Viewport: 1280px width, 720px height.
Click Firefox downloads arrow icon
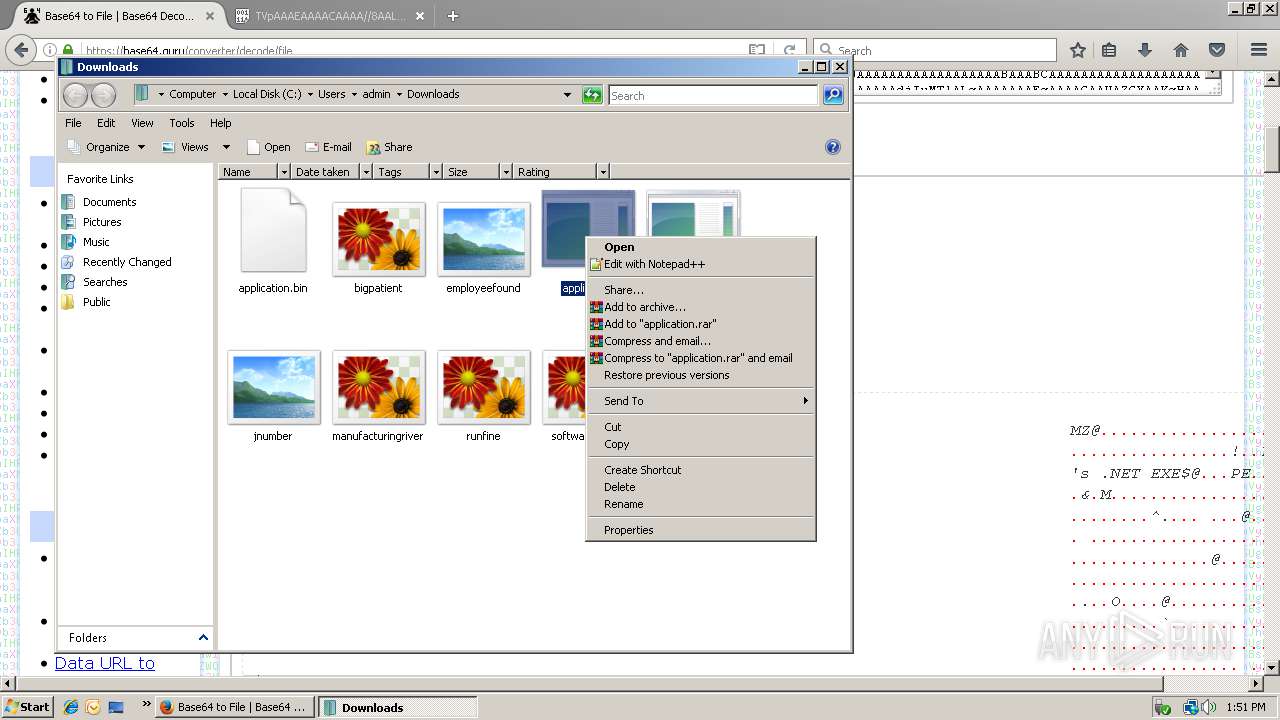(1145, 50)
